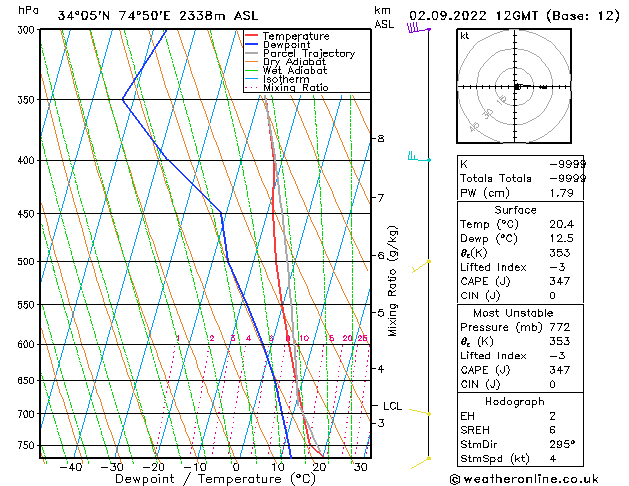This screenshot has height=486, width=629.
Task: Click the blue Dewpoint legend line swatch
Action: (x=253, y=45)
